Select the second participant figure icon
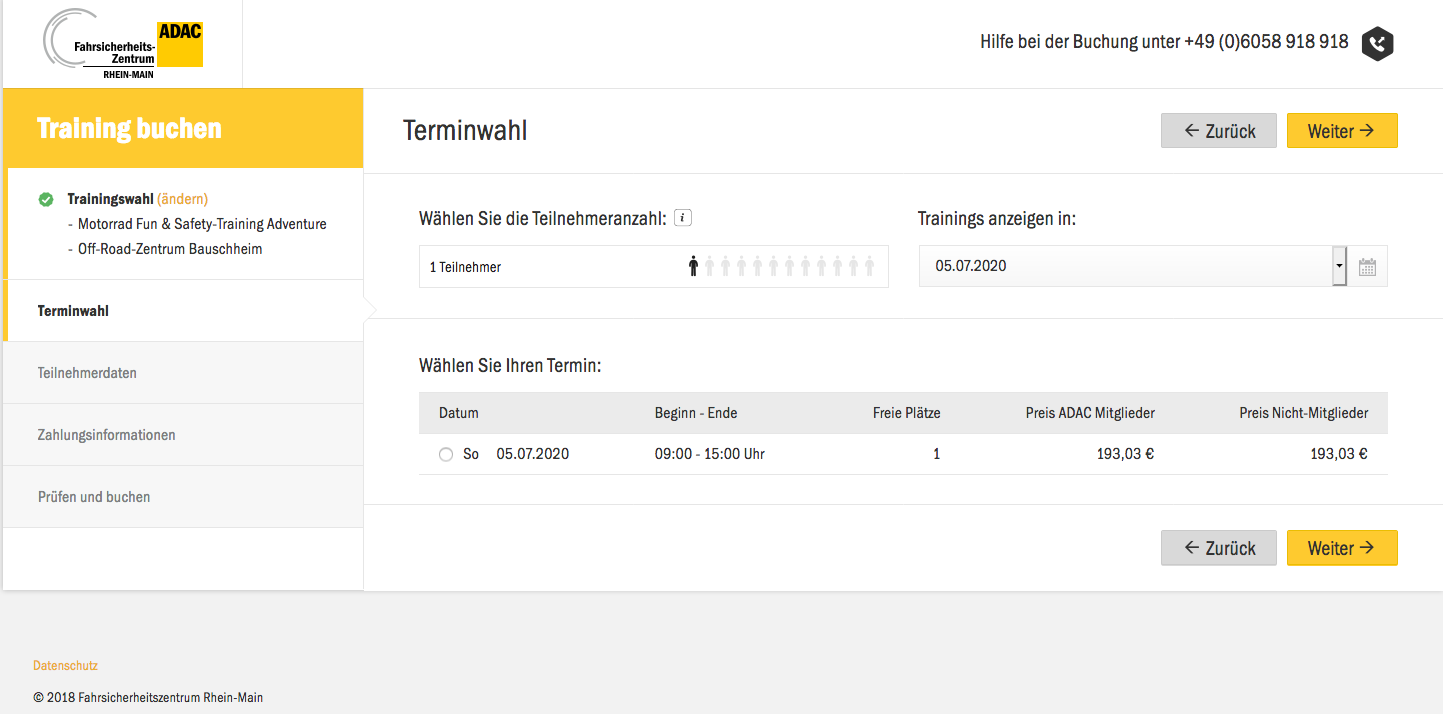 (709, 266)
